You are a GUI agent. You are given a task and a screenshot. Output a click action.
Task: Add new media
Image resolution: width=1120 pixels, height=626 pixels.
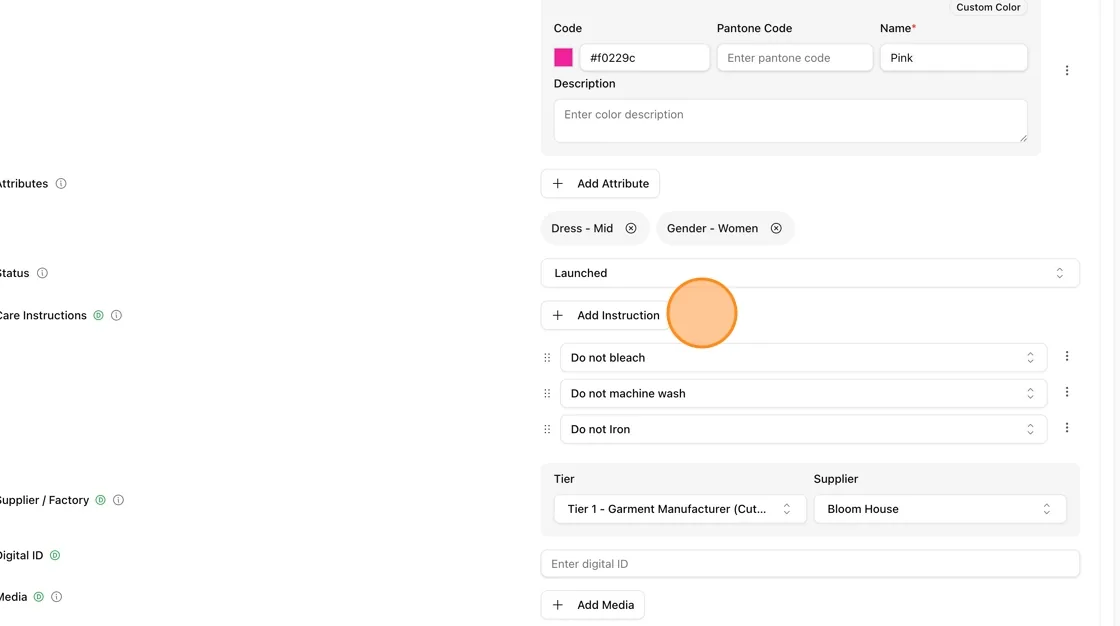coord(593,605)
